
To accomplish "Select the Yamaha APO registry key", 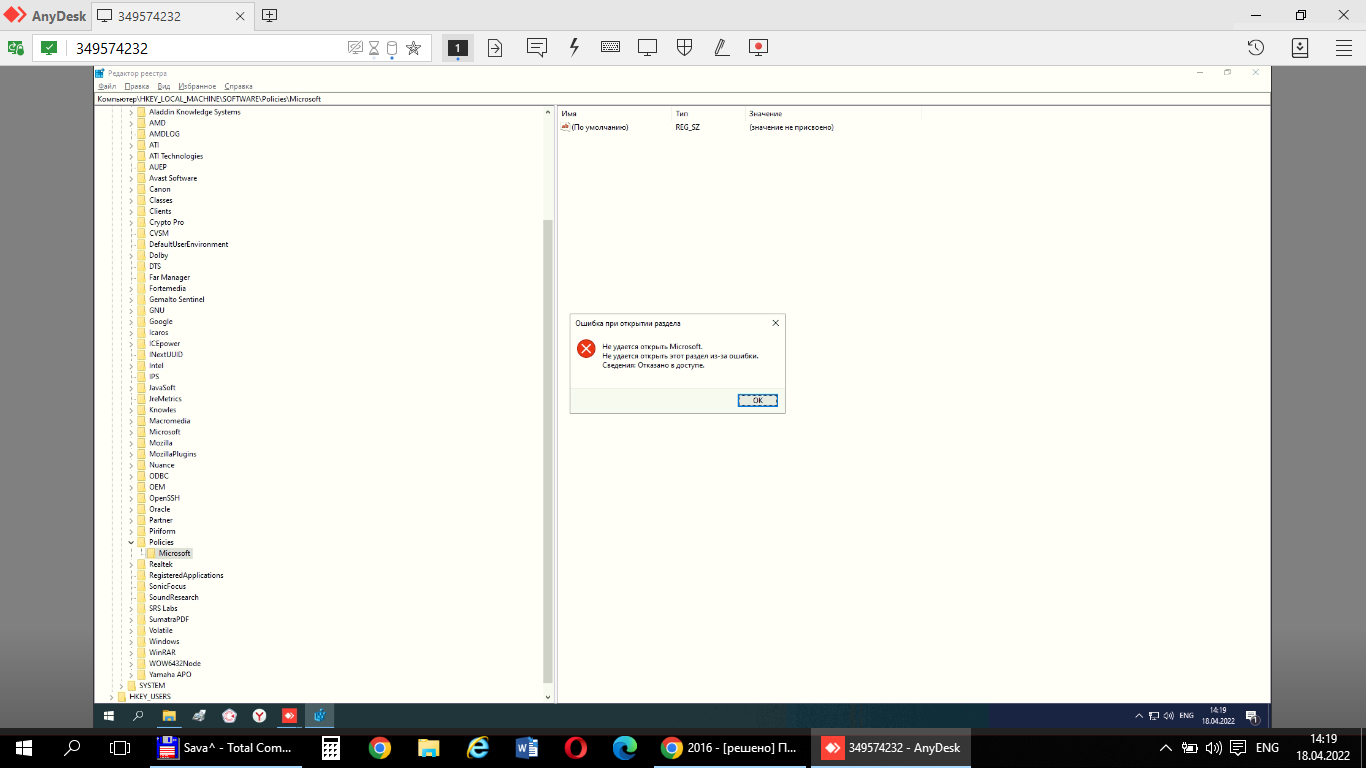I will (x=170, y=674).
